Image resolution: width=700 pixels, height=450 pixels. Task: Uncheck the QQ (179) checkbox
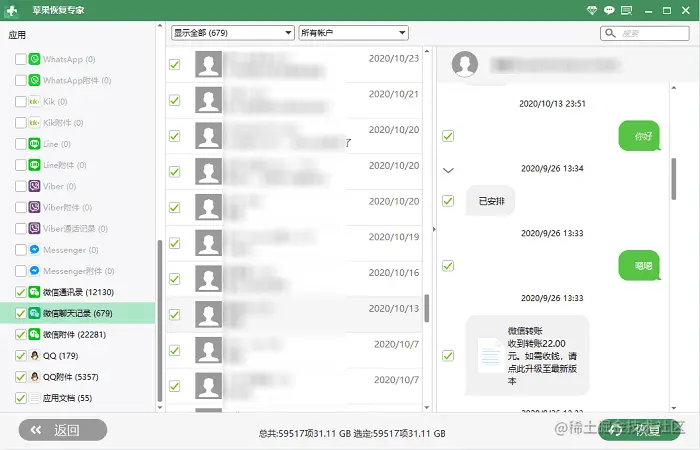tap(21, 355)
